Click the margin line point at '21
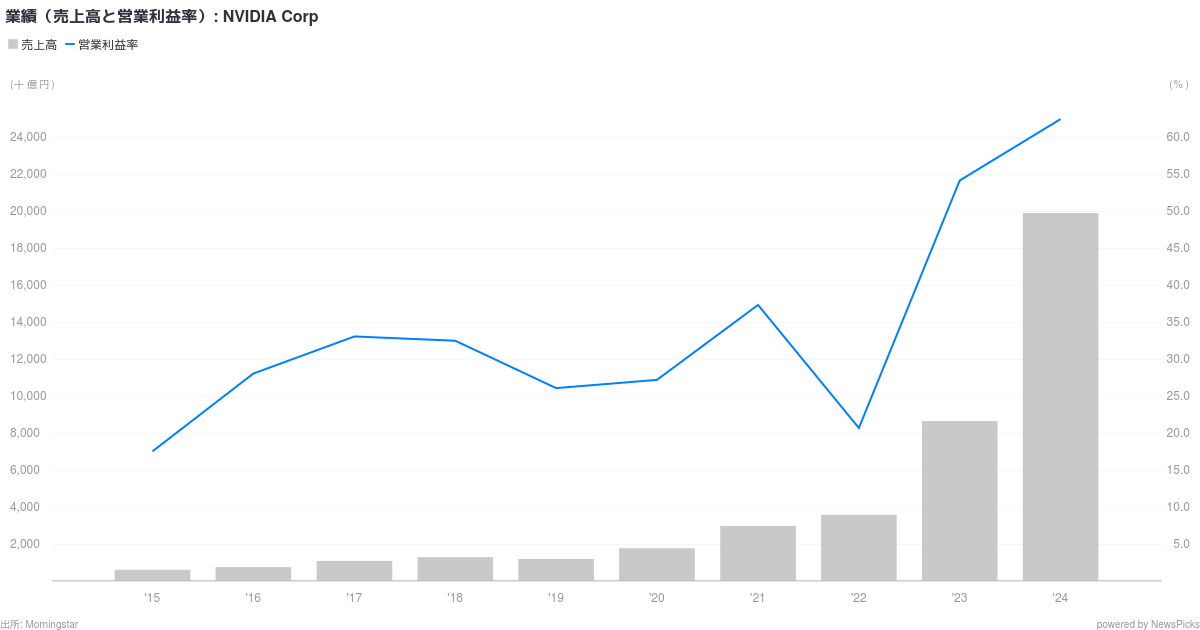The width and height of the screenshot is (1200, 630). pos(757,305)
